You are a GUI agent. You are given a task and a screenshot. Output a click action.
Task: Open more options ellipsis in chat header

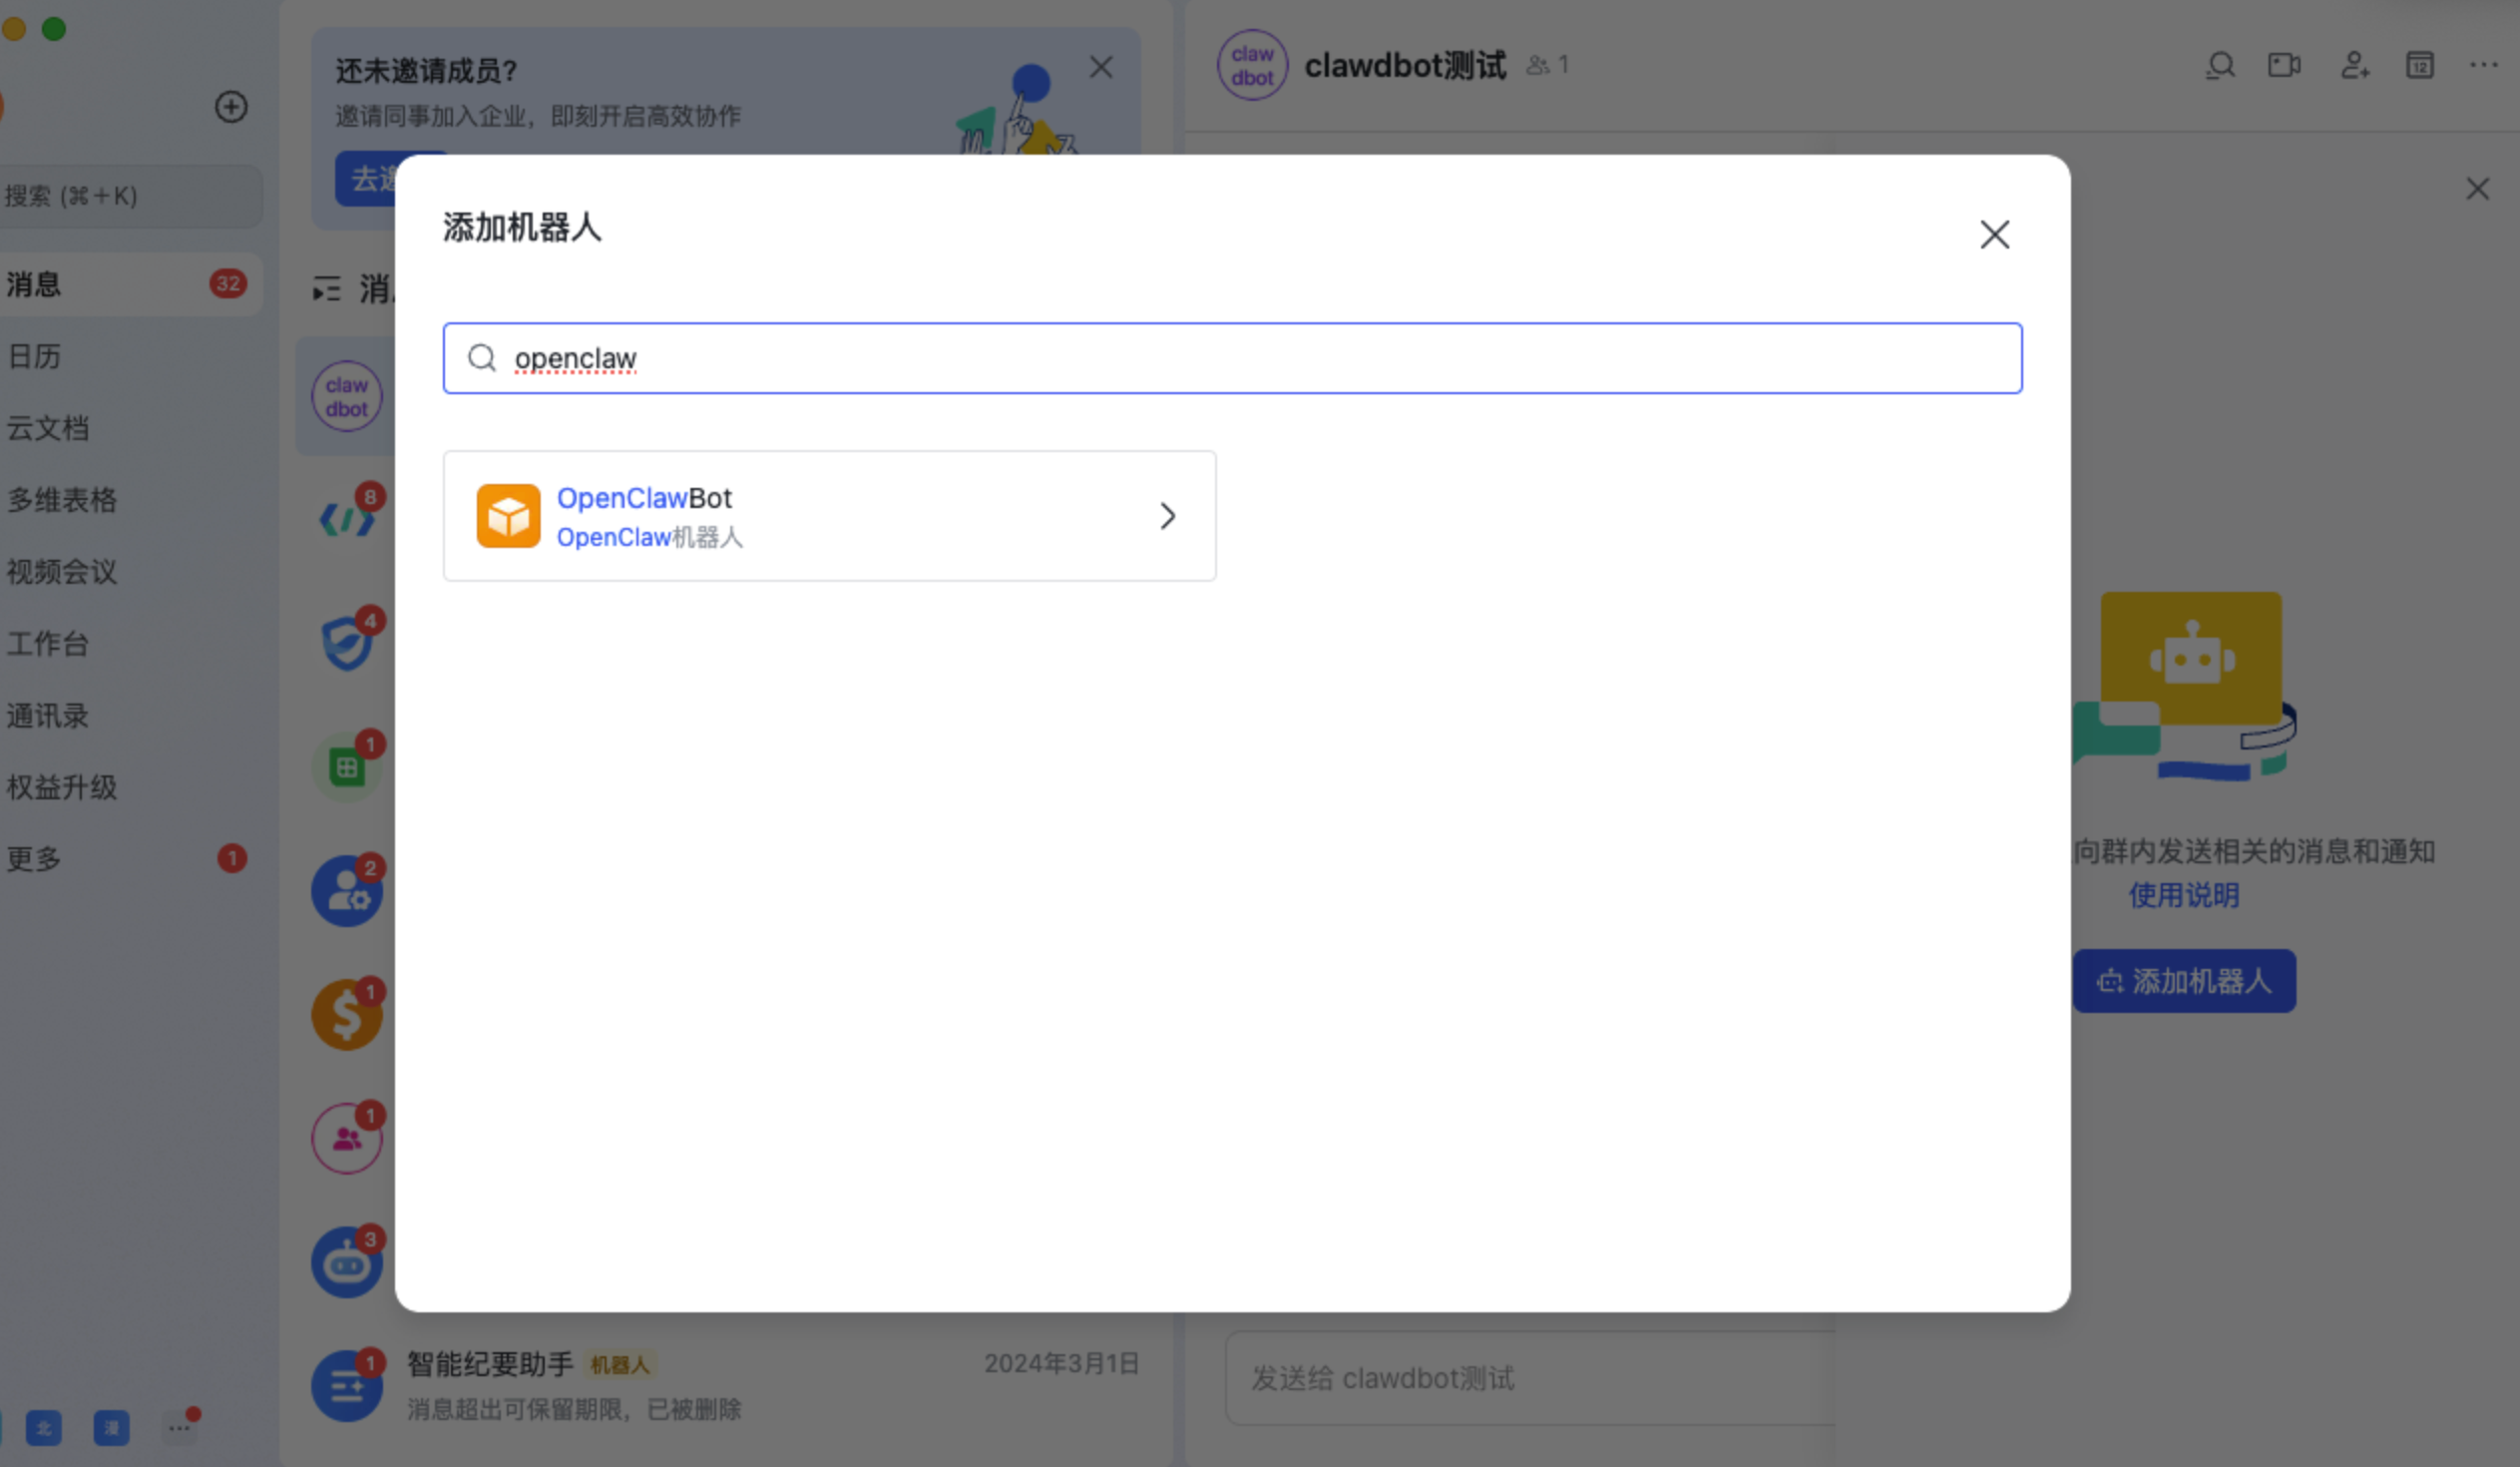pos(2483,66)
